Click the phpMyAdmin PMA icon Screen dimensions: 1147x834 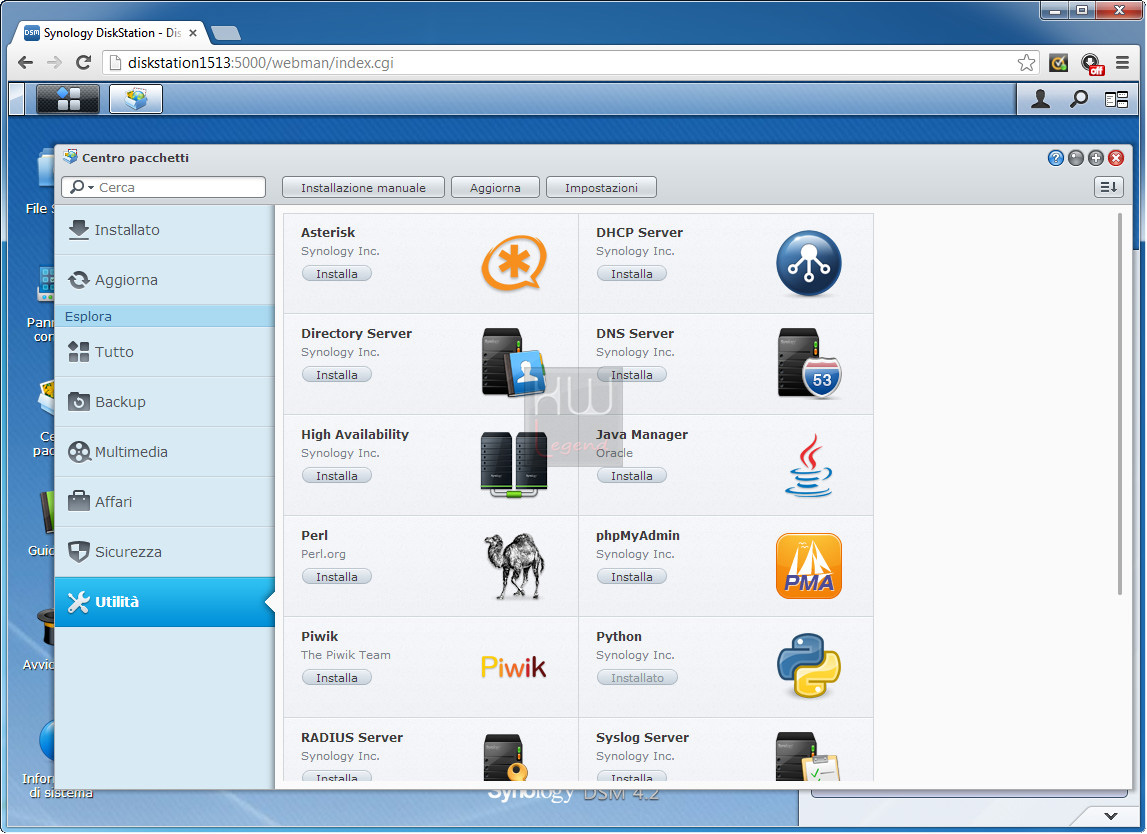[x=808, y=566]
